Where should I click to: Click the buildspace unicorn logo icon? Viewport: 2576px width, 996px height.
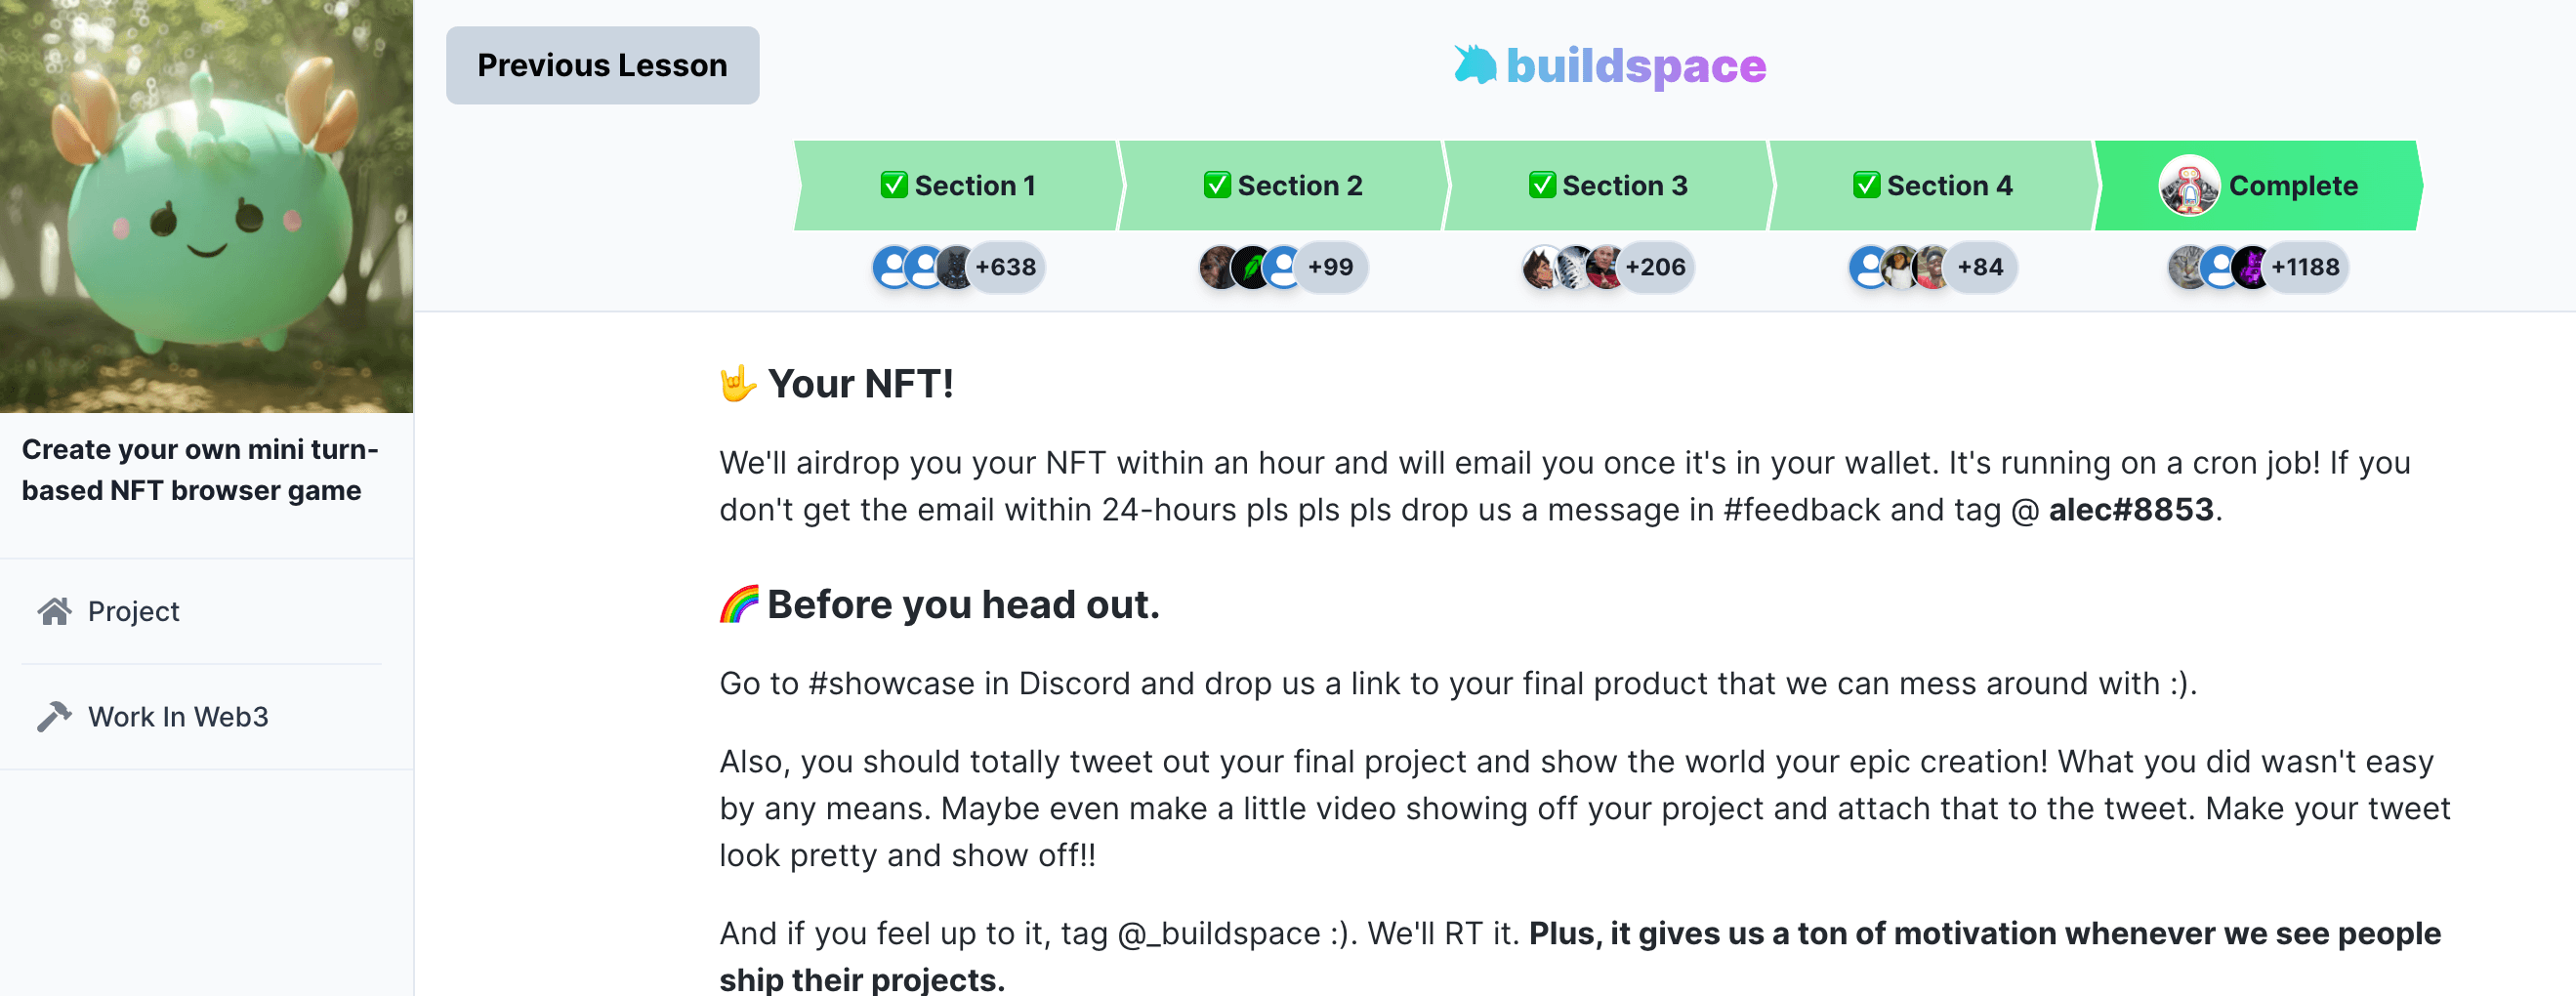[1474, 65]
